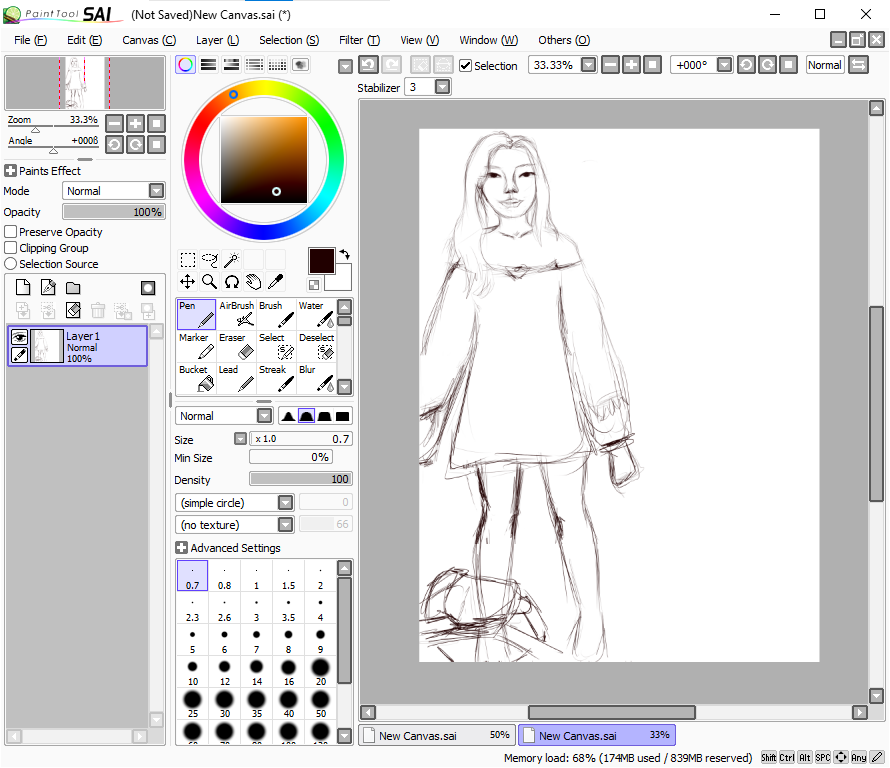The width and height of the screenshot is (890, 768).
Task: Open the Filter menu
Action: (359, 40)
